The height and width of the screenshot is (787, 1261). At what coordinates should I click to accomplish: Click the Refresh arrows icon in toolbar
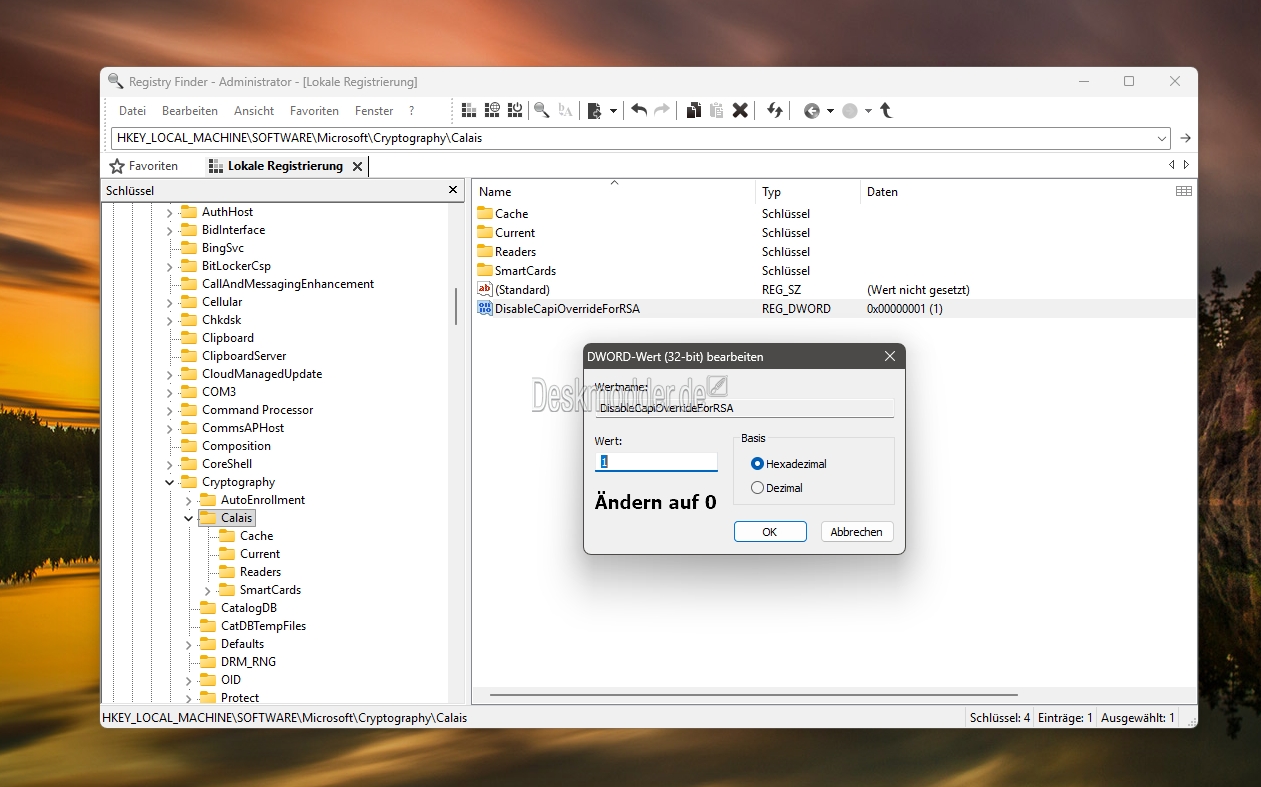pos(774,110)
